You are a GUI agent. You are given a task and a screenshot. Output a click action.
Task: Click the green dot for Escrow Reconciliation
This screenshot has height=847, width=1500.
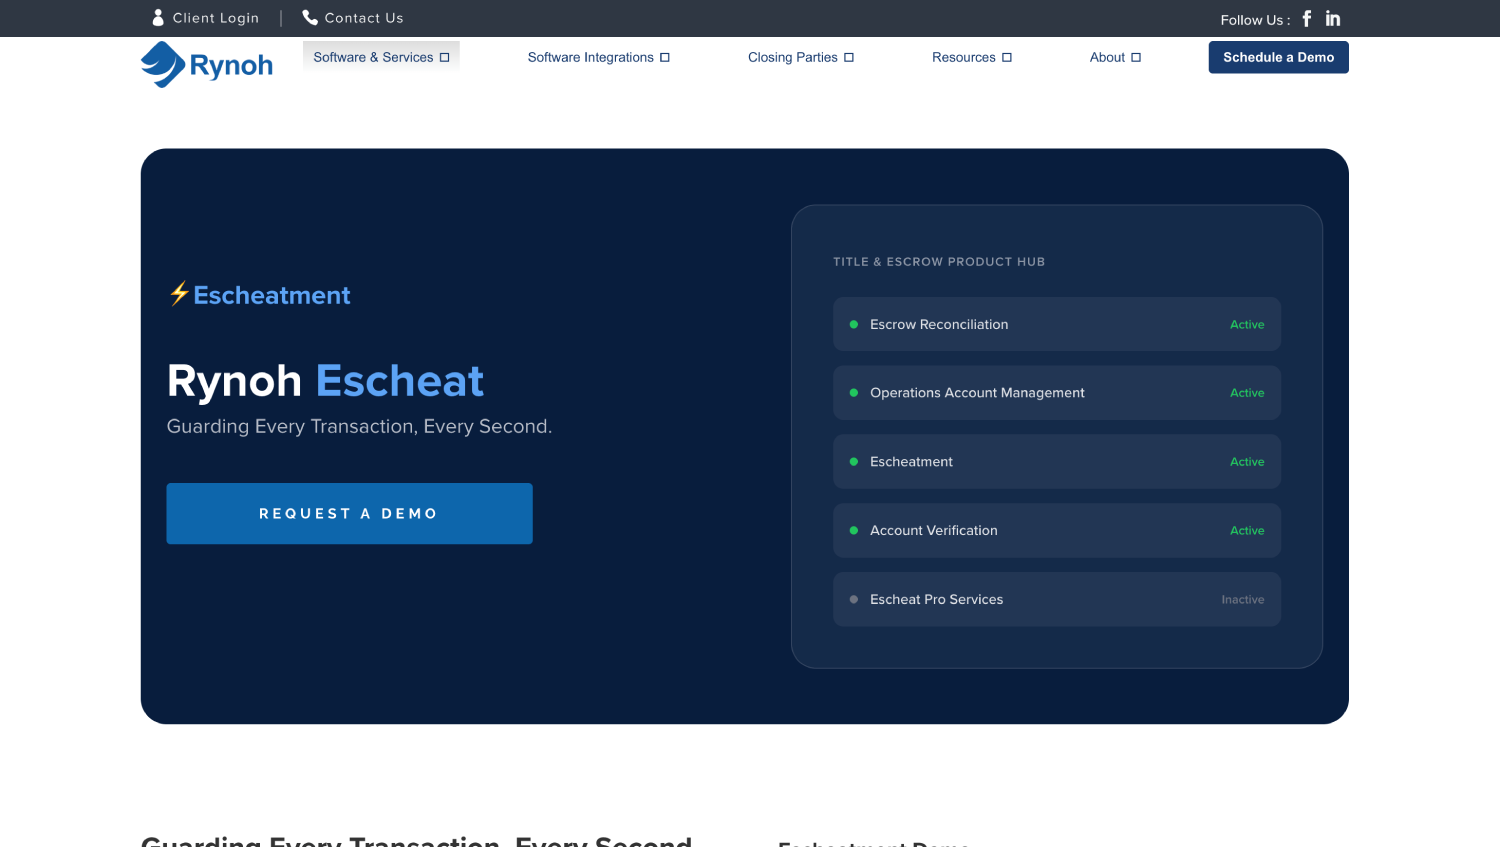click(854, 324)
